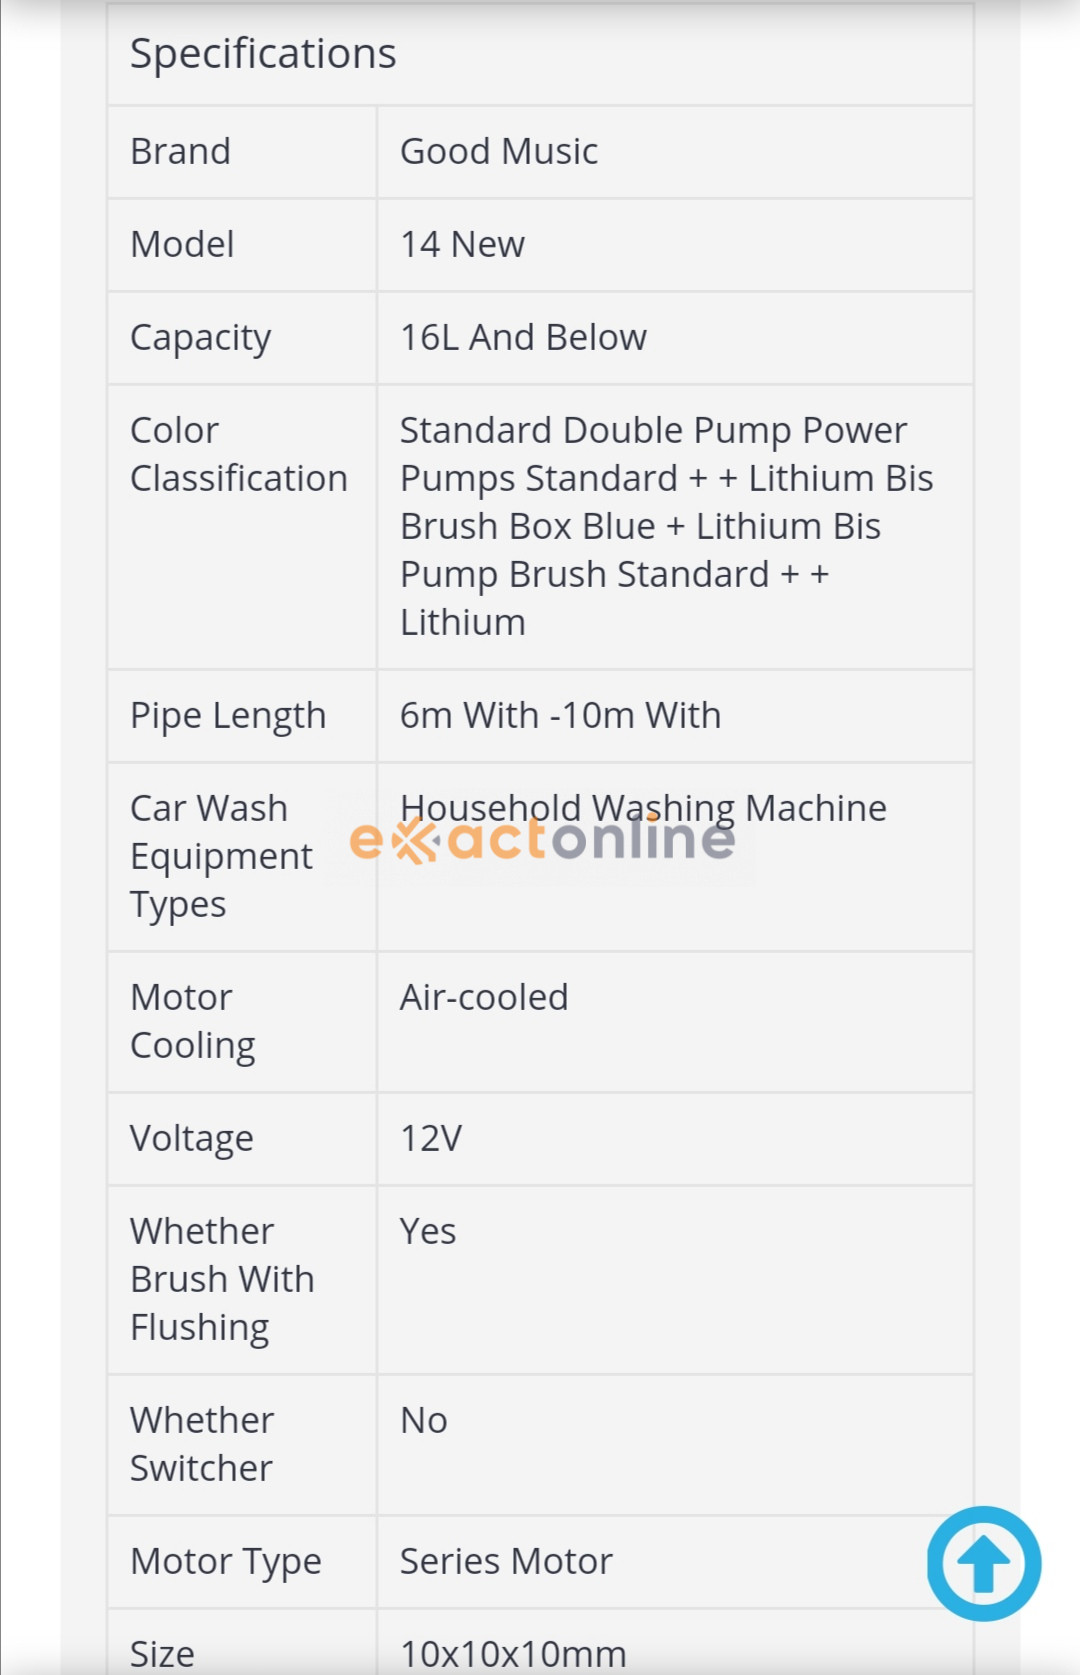
Task: Click the Brand label cell
Action: click(x=181, y=152)
